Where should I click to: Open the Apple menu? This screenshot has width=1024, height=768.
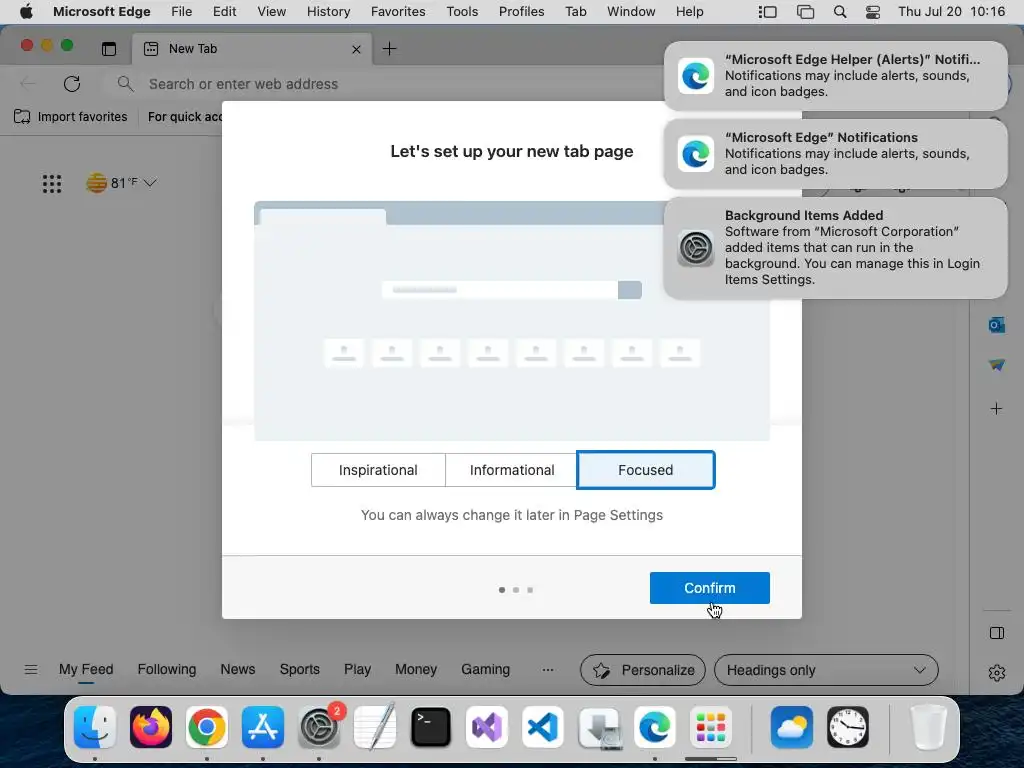pos(26,12)
